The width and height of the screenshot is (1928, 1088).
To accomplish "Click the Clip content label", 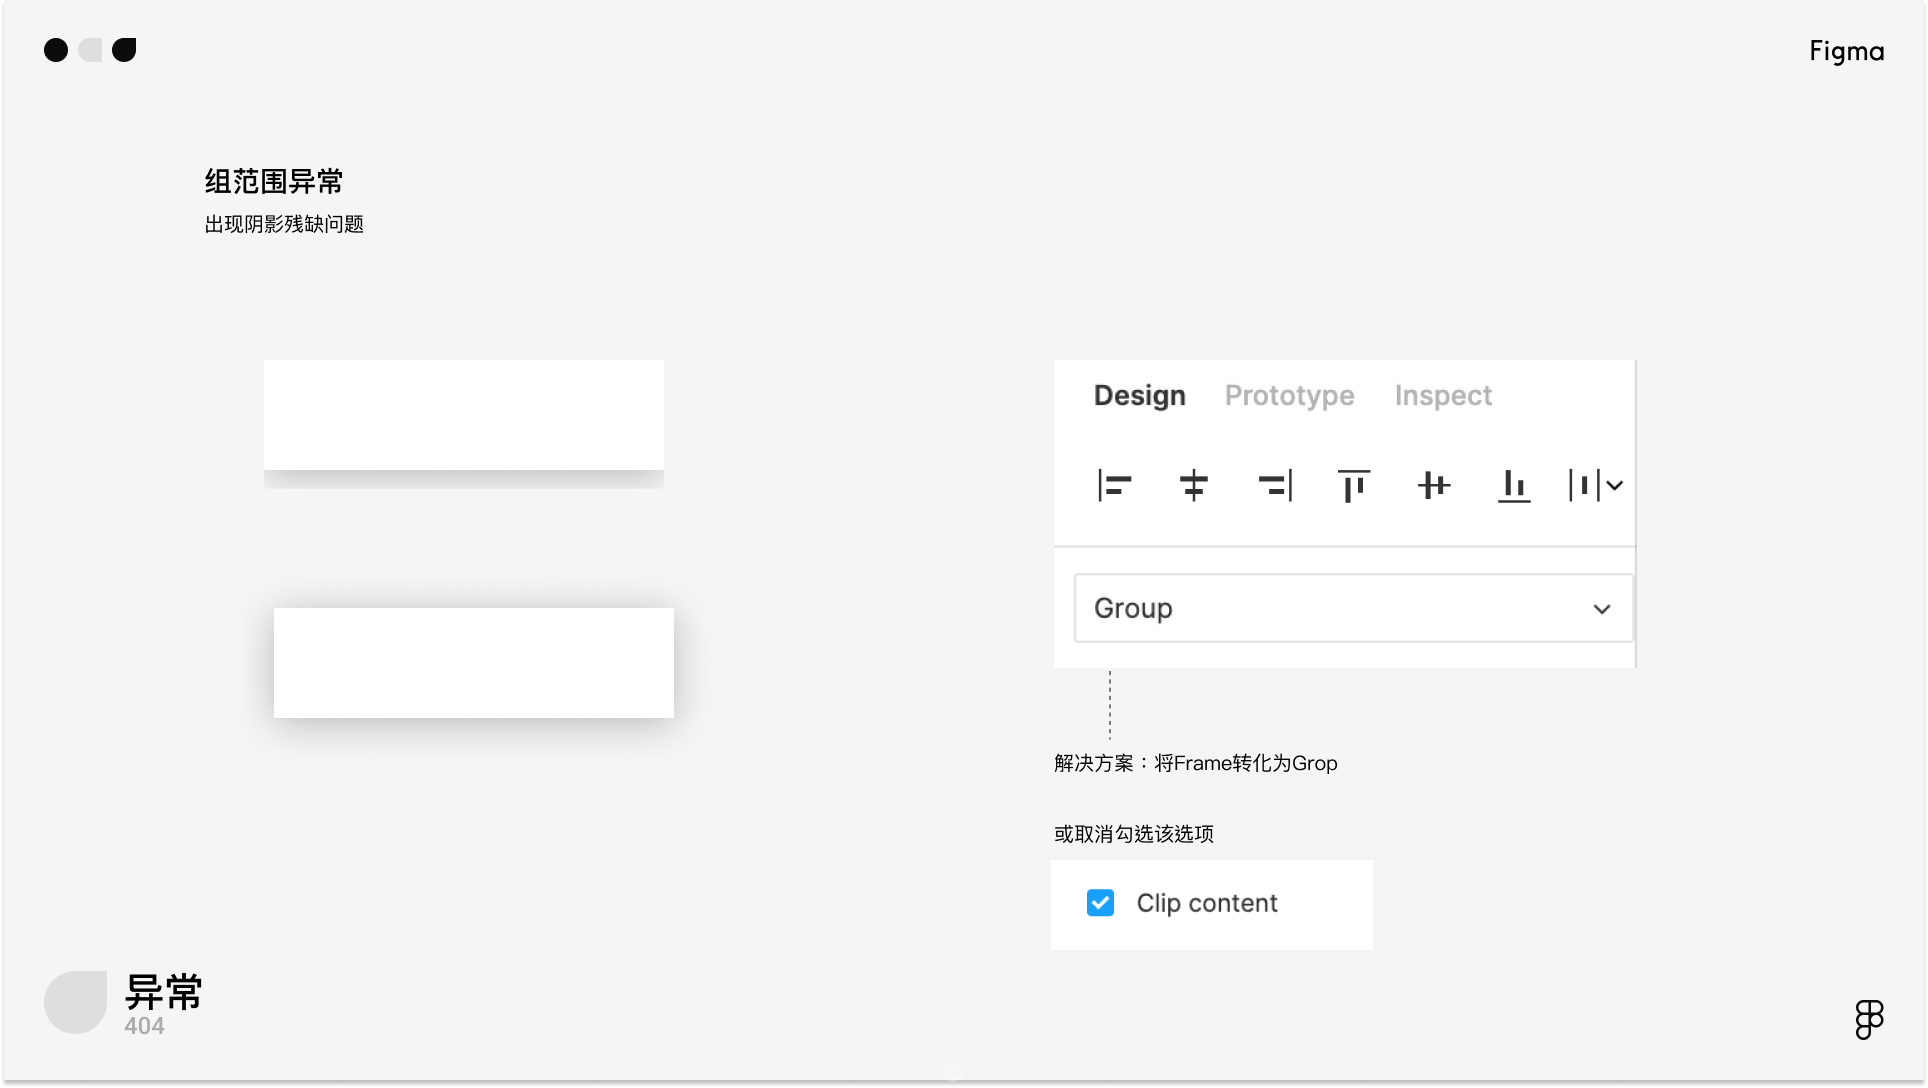I will coord(1207,903).
